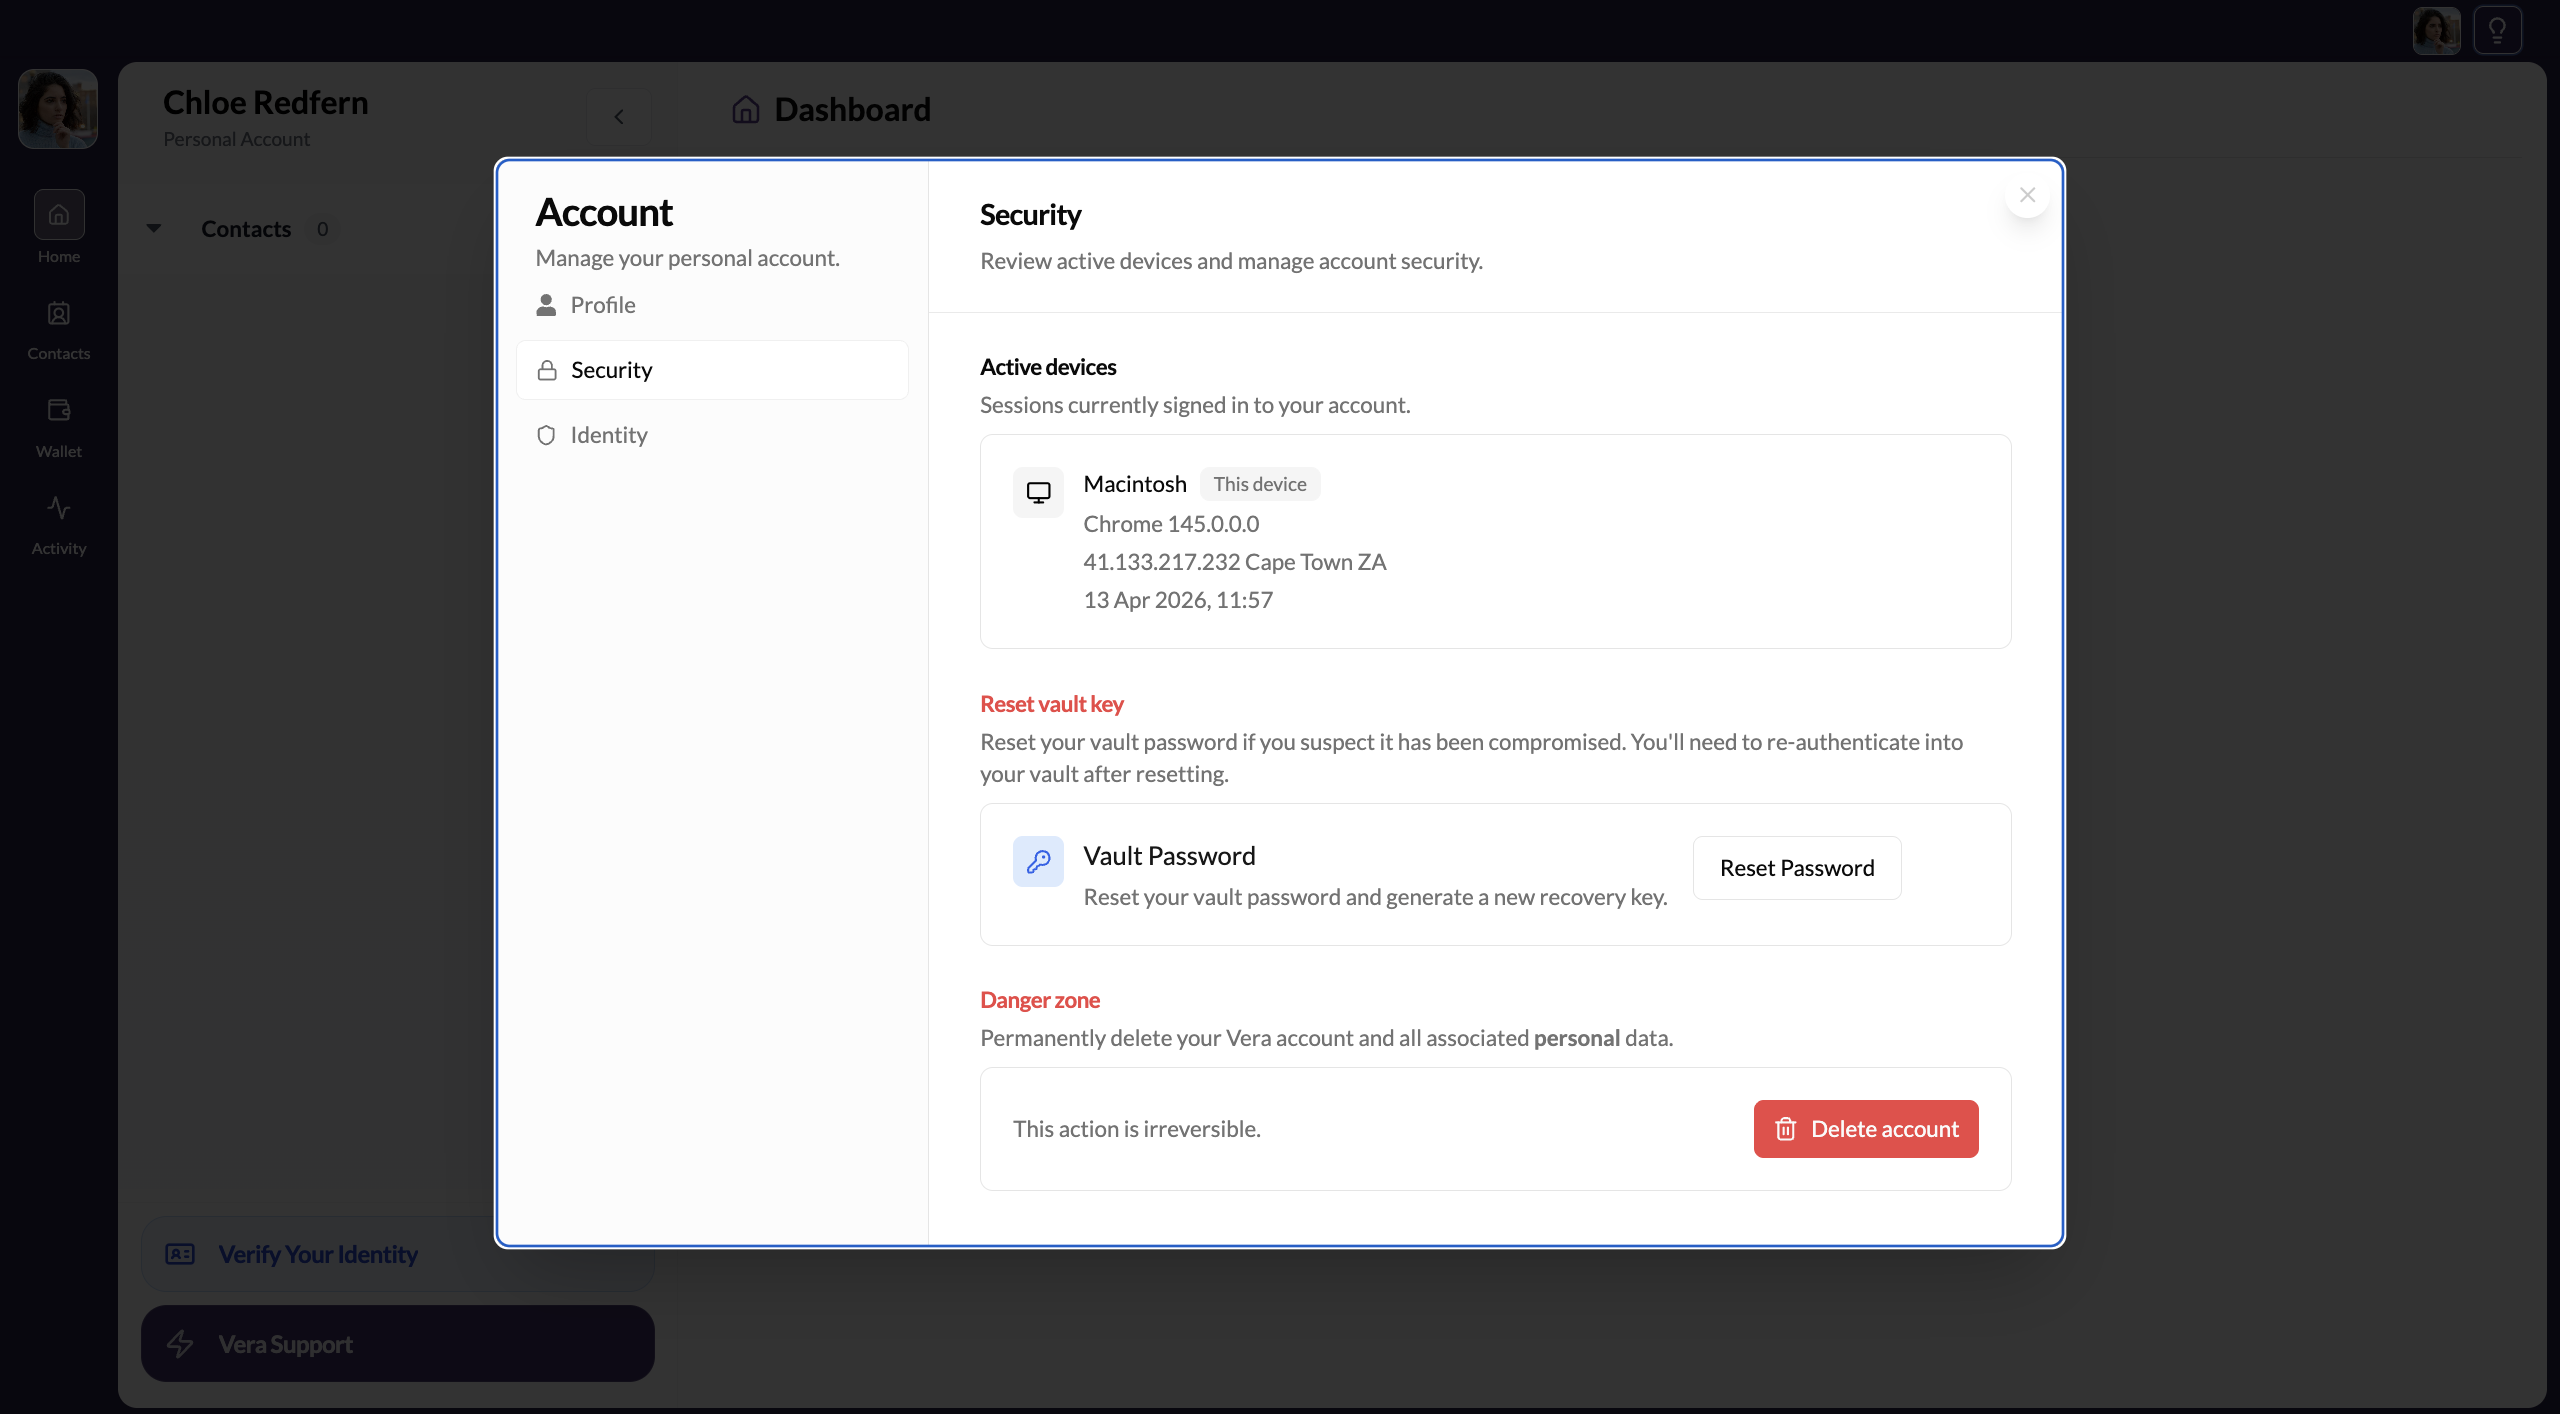
Task: Click the Dashboard home icon in the header
Action: coord(744,110)
